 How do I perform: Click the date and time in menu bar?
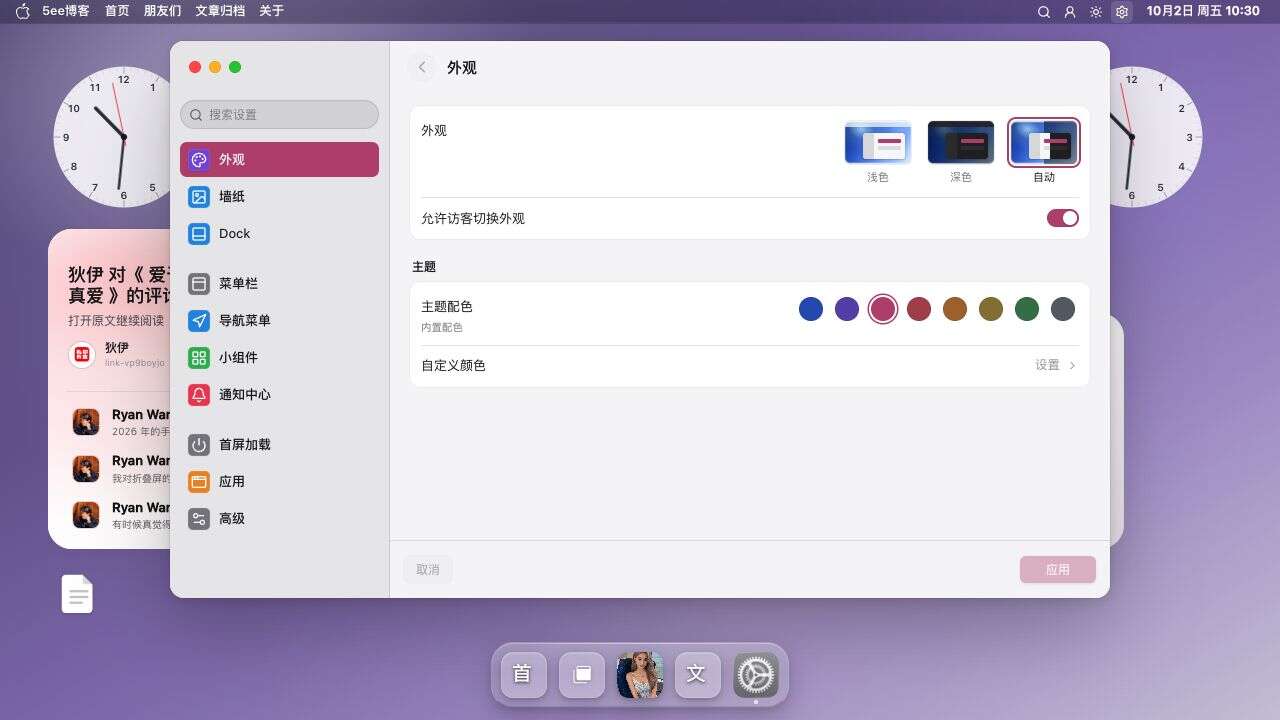(x=1203, y=11)
